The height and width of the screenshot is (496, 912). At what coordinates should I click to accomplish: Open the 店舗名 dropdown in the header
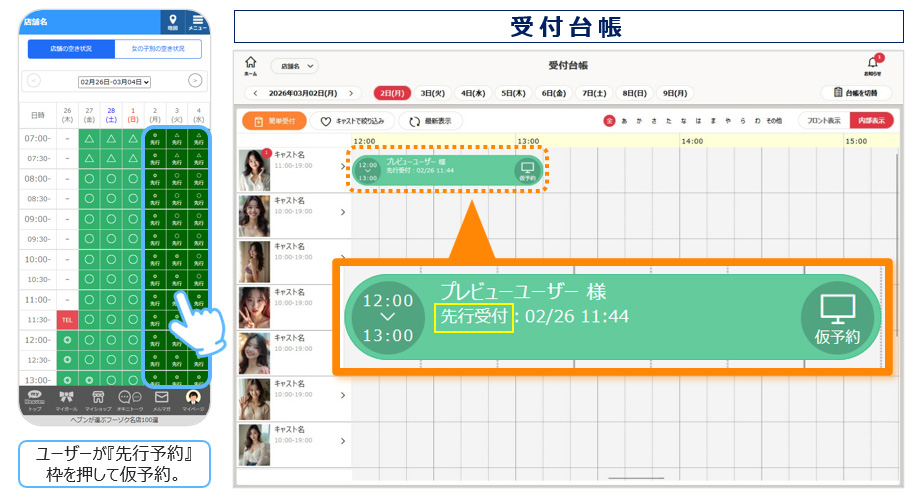point(294,66)
